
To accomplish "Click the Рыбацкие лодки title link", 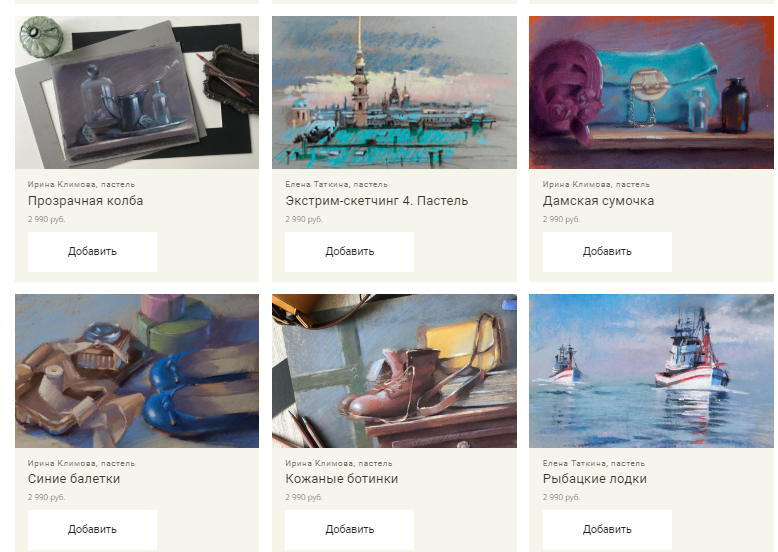I will pyautogui.click(x=594, y=479).
